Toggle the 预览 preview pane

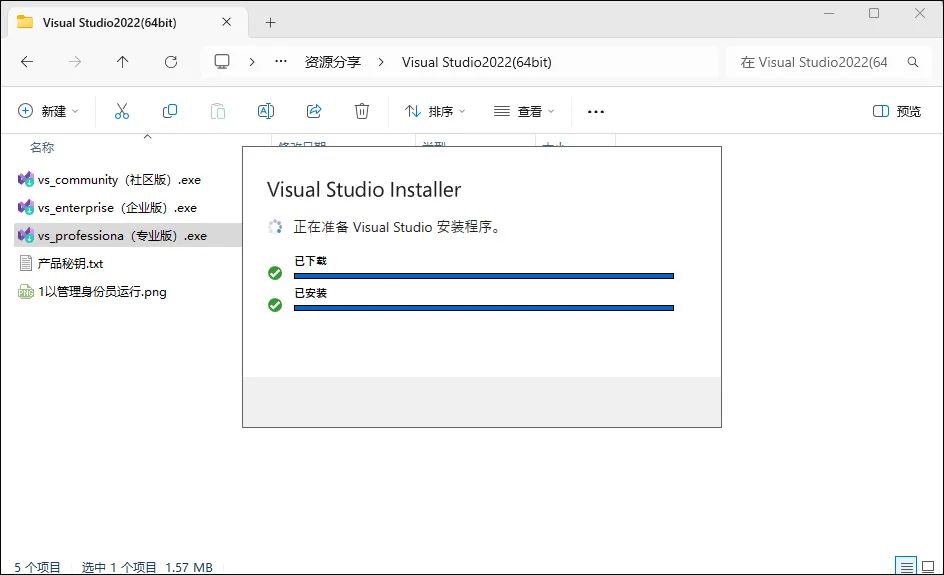pyautogui.click(x=897, y=111)
